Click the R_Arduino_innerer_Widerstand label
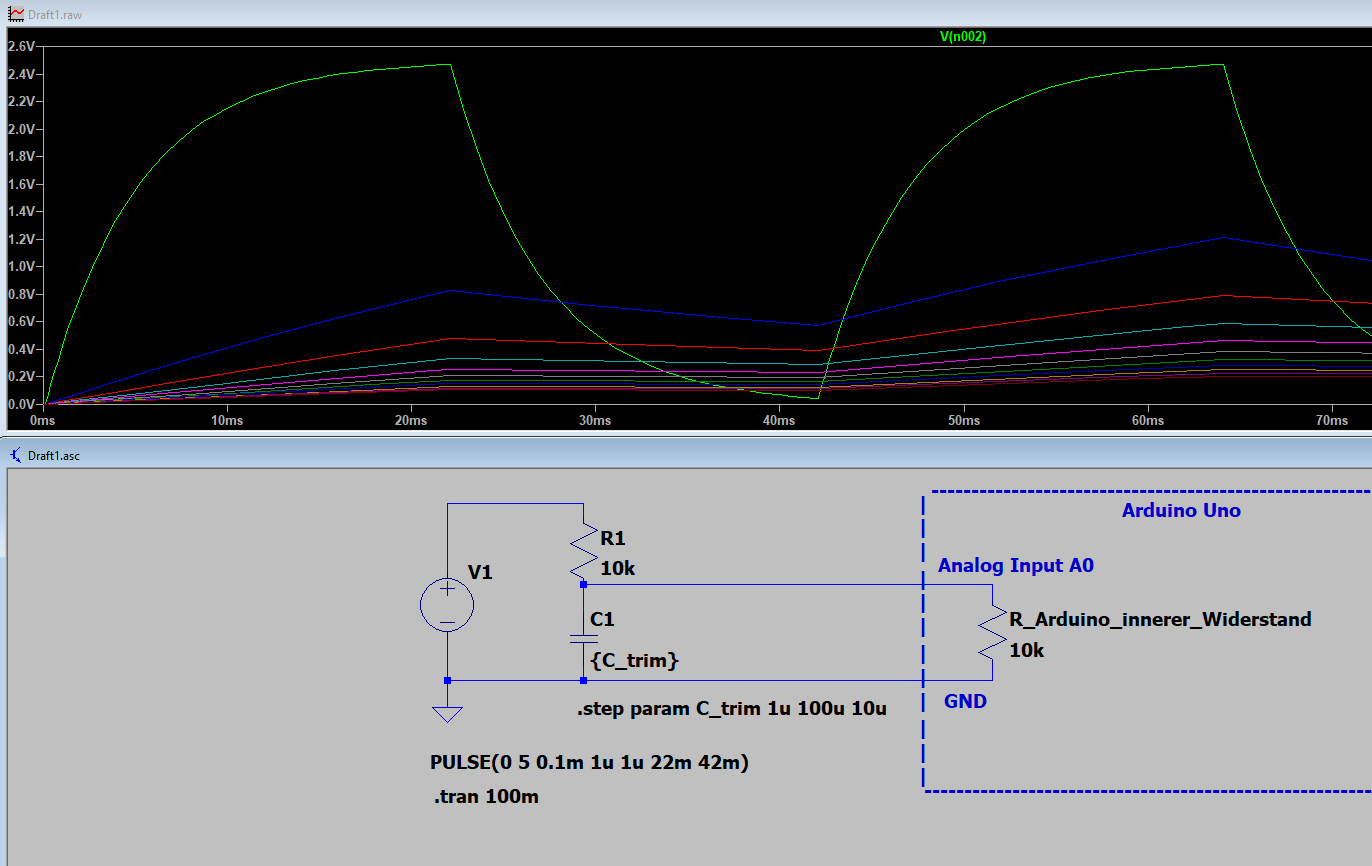 click(x=1160, y=620)
